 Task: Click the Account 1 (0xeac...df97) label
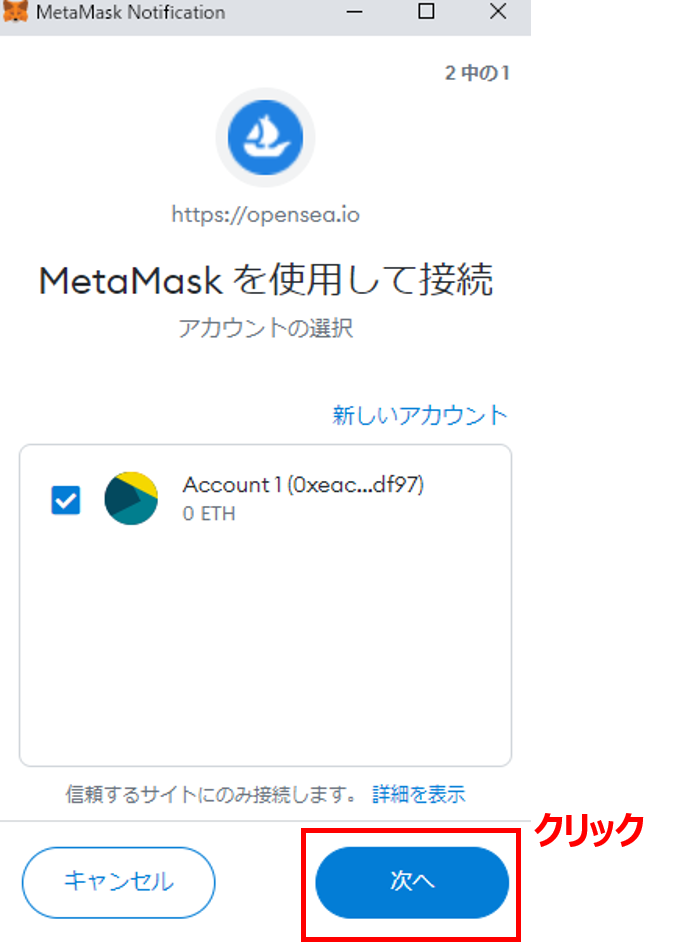(x=303, y=485)
